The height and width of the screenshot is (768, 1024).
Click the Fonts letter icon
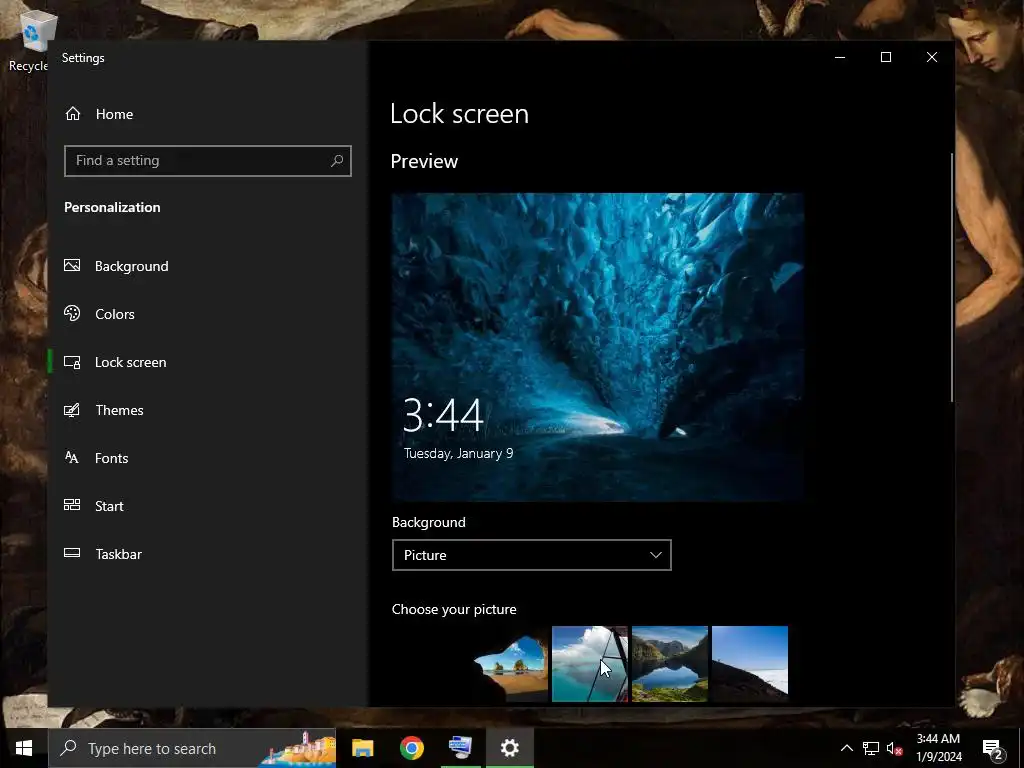click(x=72, y=457)
